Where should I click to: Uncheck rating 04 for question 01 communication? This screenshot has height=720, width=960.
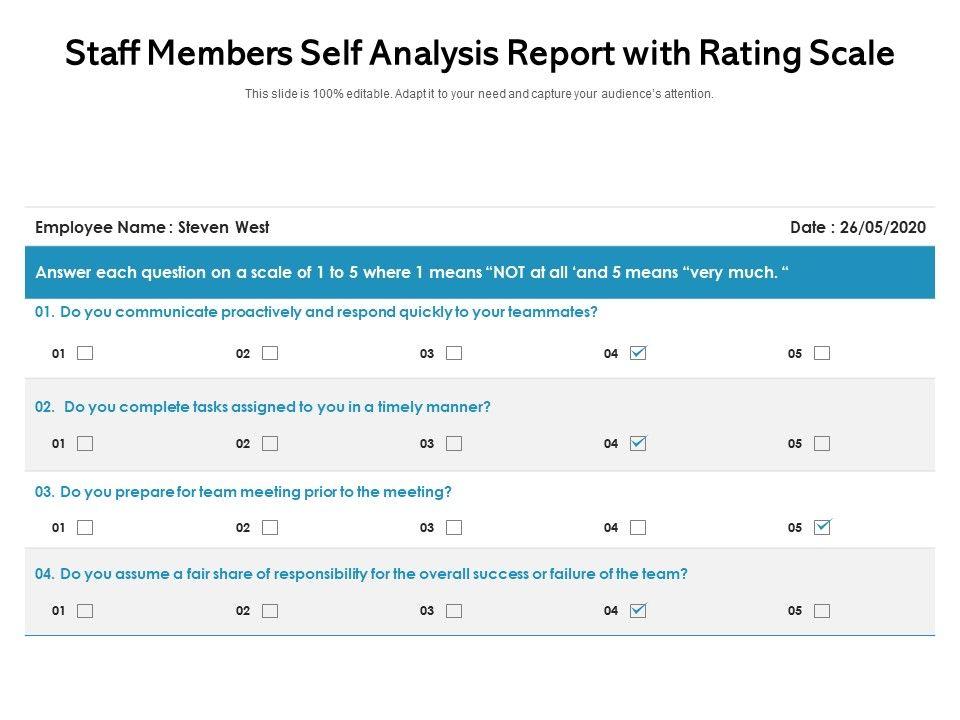638,353
